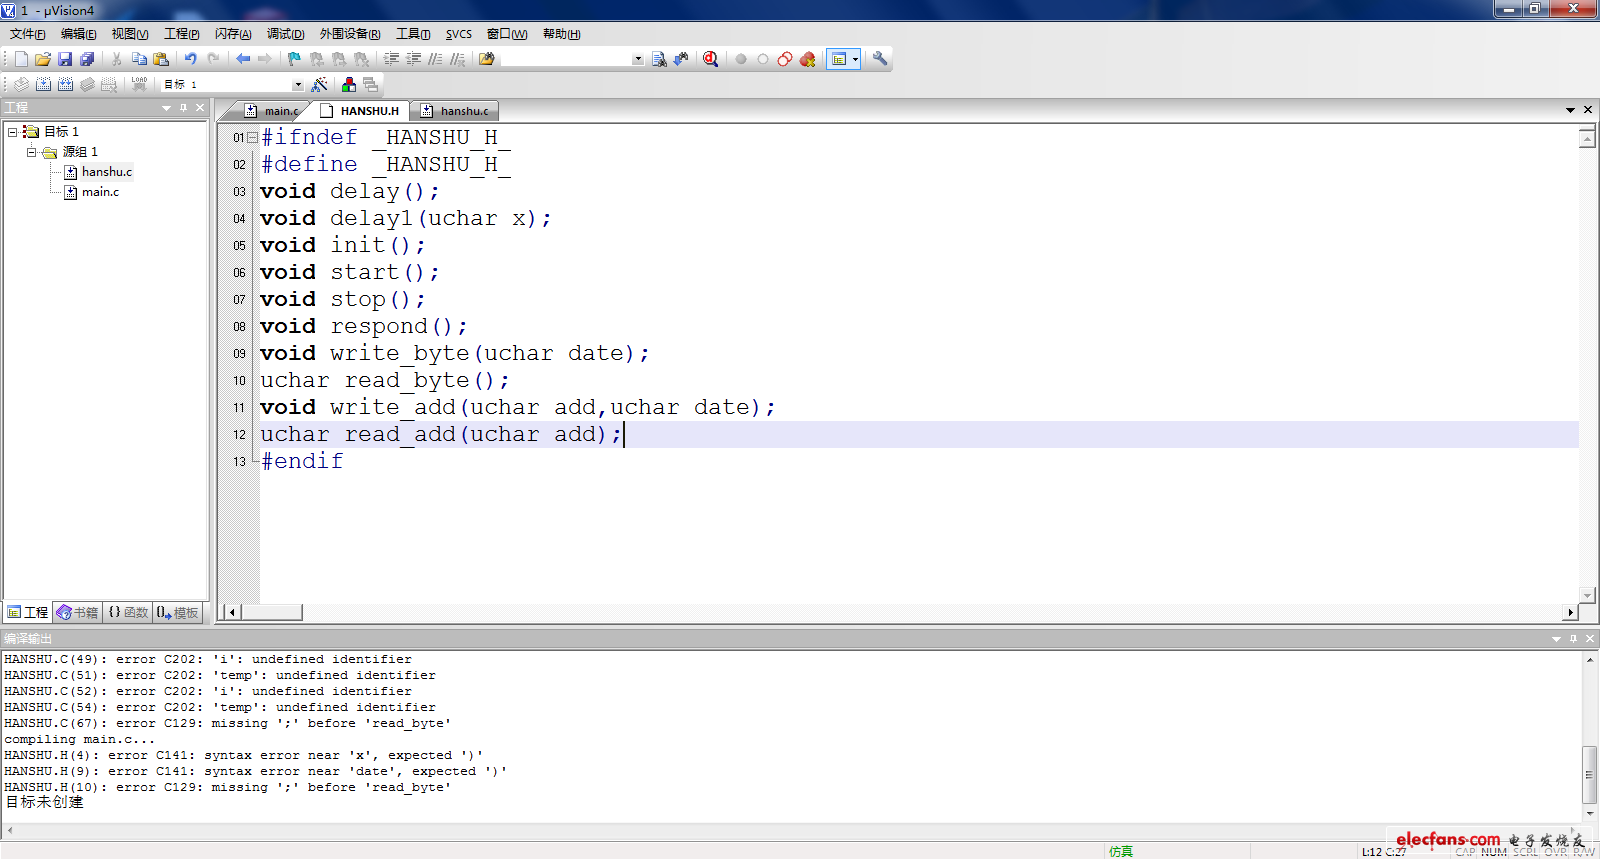
Task: Collapse the 源组 1 group node
Action: (x=31, y=152)
